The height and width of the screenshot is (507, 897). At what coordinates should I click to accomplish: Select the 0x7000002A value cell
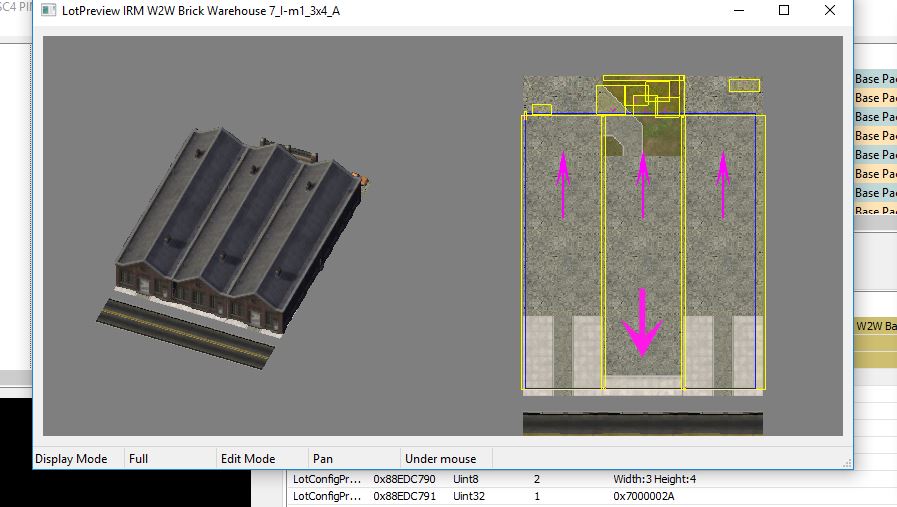tap(644, 496)
